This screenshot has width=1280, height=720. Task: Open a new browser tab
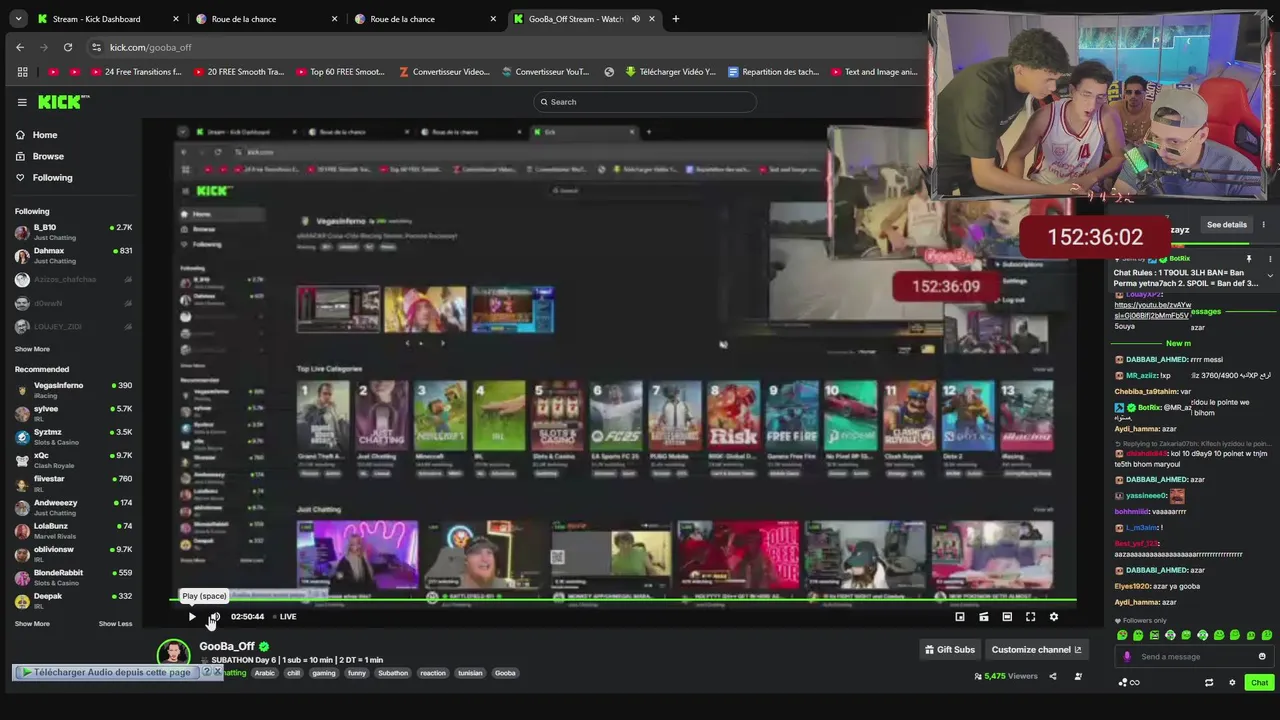675,19
